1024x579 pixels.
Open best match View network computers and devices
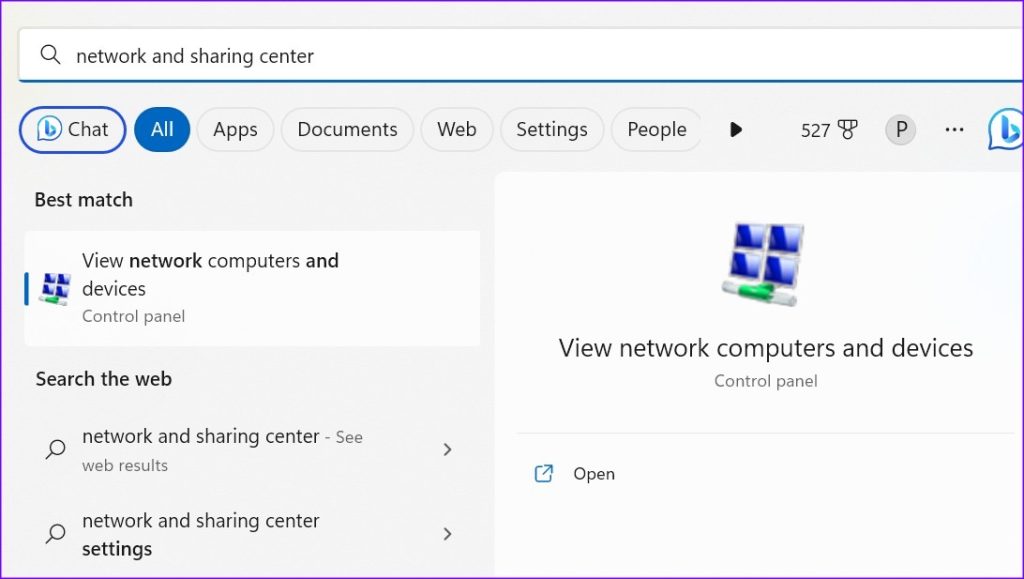[252, 288]
